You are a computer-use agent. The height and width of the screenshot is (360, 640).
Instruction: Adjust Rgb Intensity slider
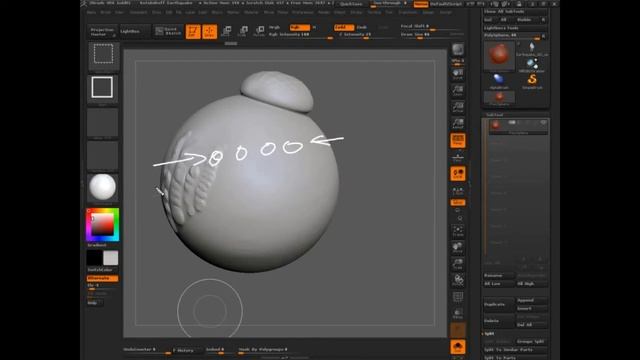(300, 35)
